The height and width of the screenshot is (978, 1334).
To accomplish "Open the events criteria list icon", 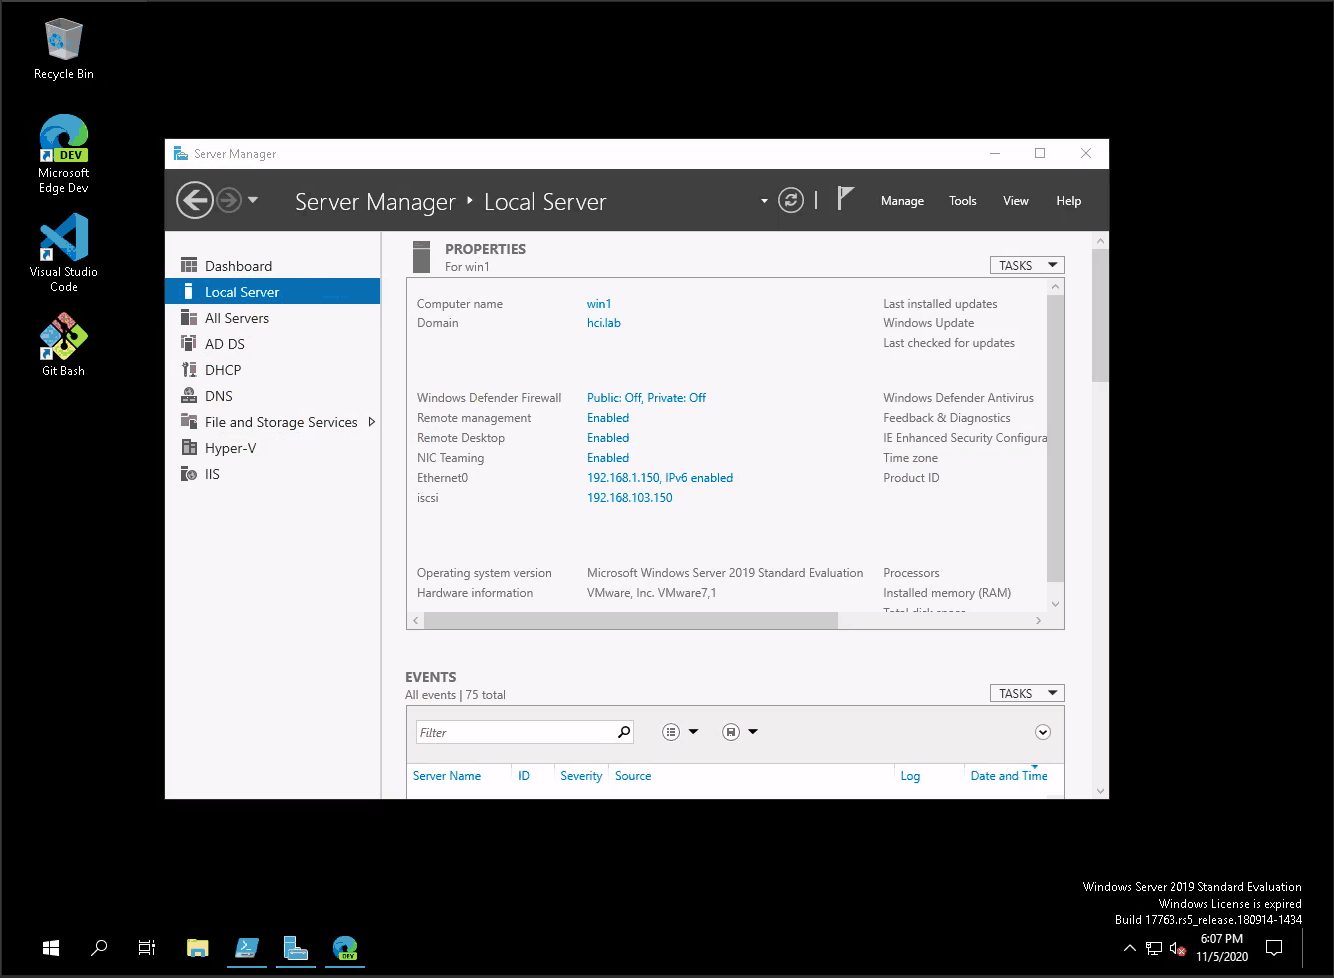I will click(671, 732).
